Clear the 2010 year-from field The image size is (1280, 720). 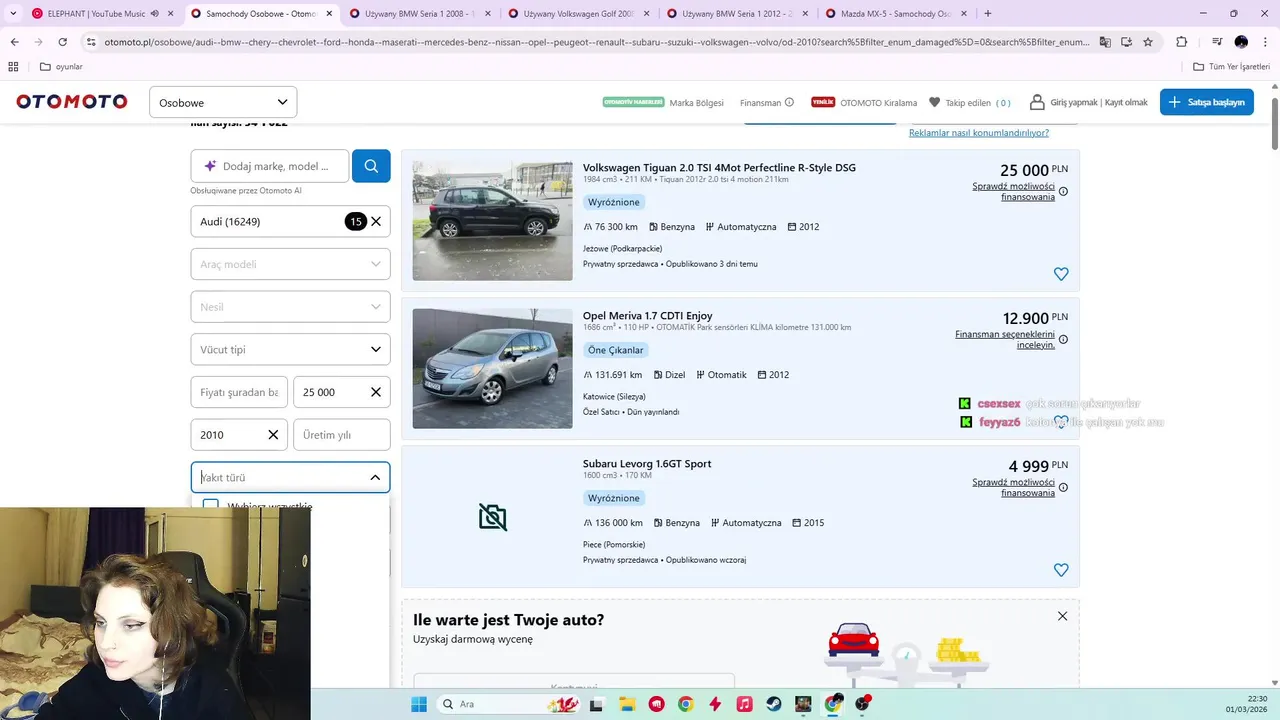(273, 435)
